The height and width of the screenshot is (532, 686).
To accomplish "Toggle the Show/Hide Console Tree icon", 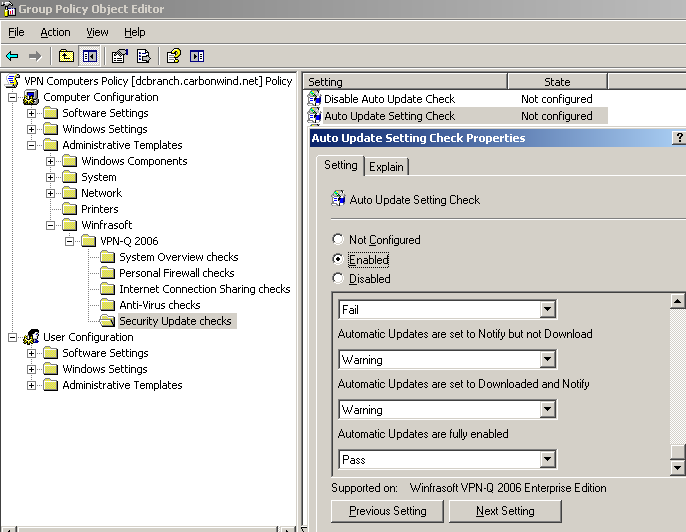I will [x=90, y=56].
